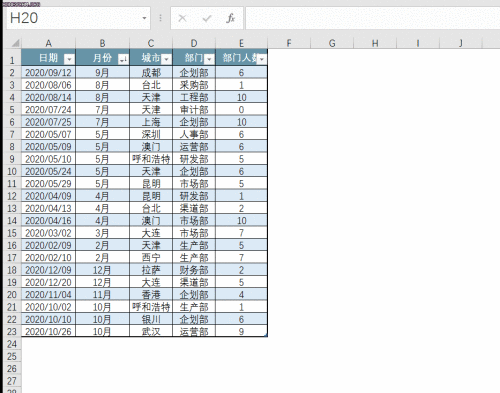Click cell with date 2020/07/24

[49, 110]
